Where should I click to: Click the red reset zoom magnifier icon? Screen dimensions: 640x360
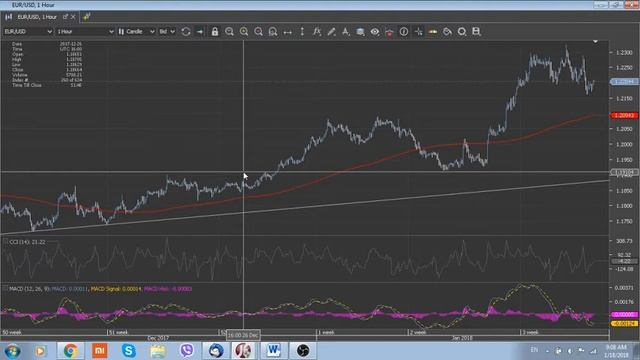click(258, 31)
